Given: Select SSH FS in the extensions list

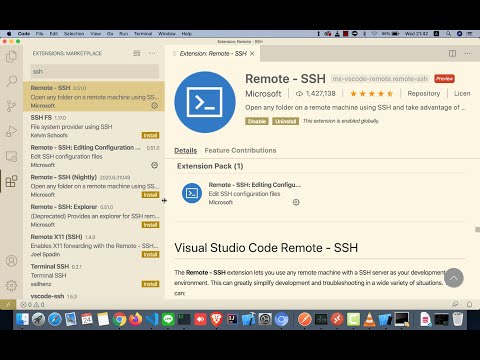Looking at the screenshot, I should (x=94, y=126).
